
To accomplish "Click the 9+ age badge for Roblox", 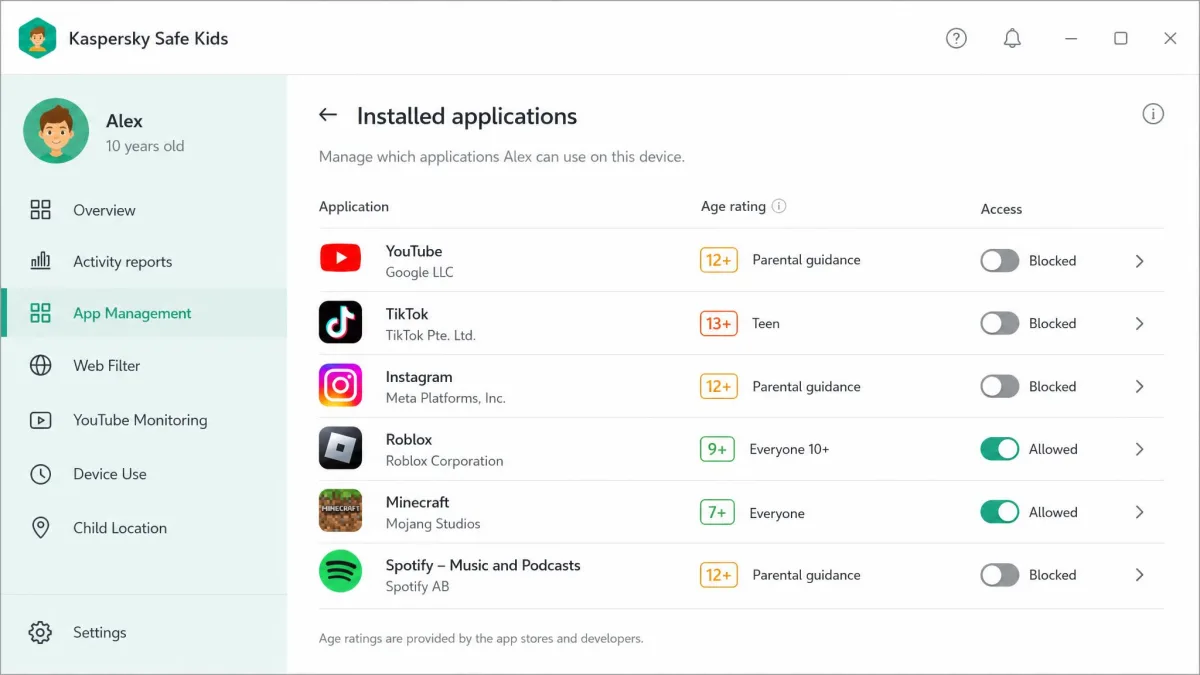I will click(x=717, y=449).
